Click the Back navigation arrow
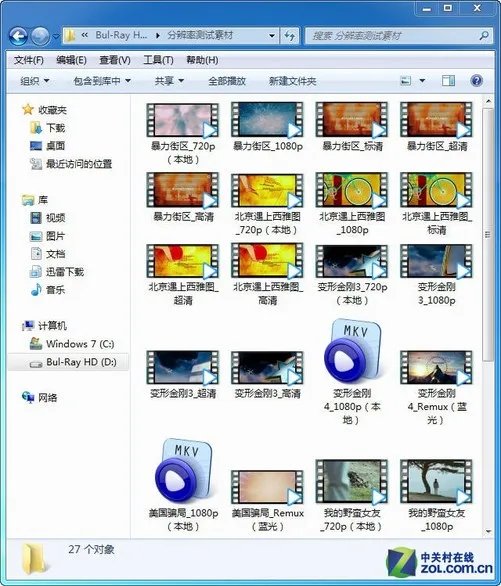The height and width of the screenshot is (586, 501). (18, 36)
